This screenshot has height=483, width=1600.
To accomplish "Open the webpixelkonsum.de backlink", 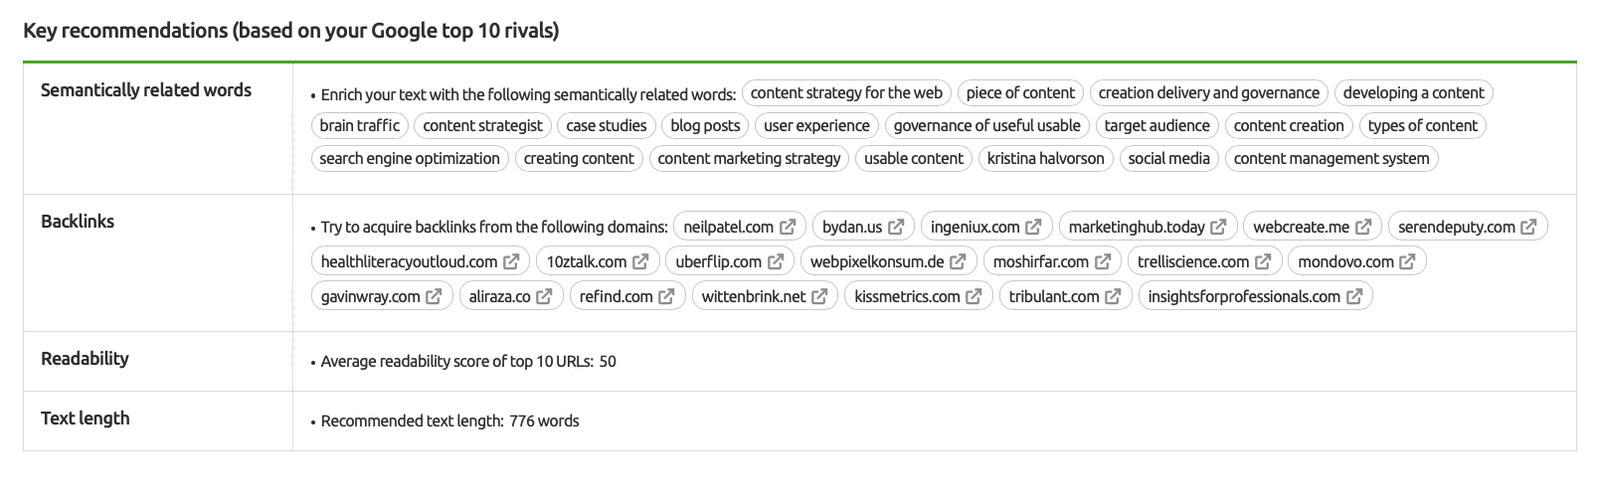I will pyautogui.click(x=876, y=262).
